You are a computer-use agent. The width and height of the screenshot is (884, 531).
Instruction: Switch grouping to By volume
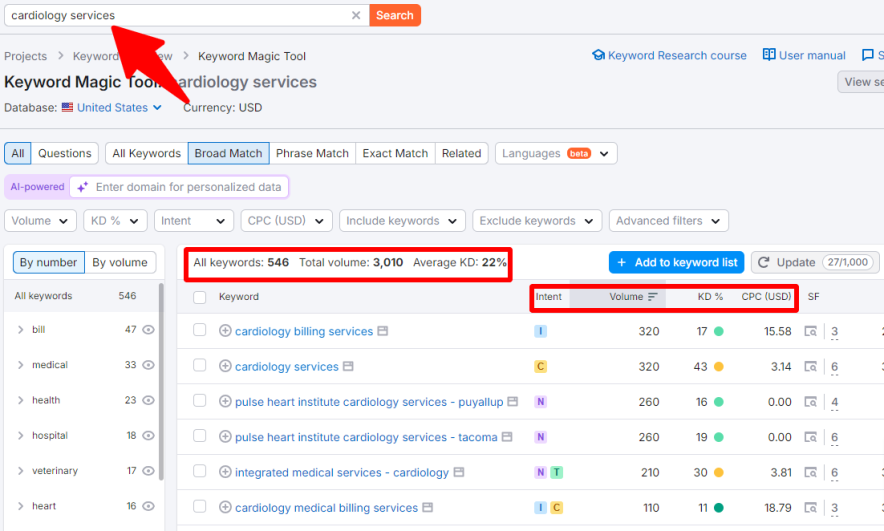coord(120,263)
